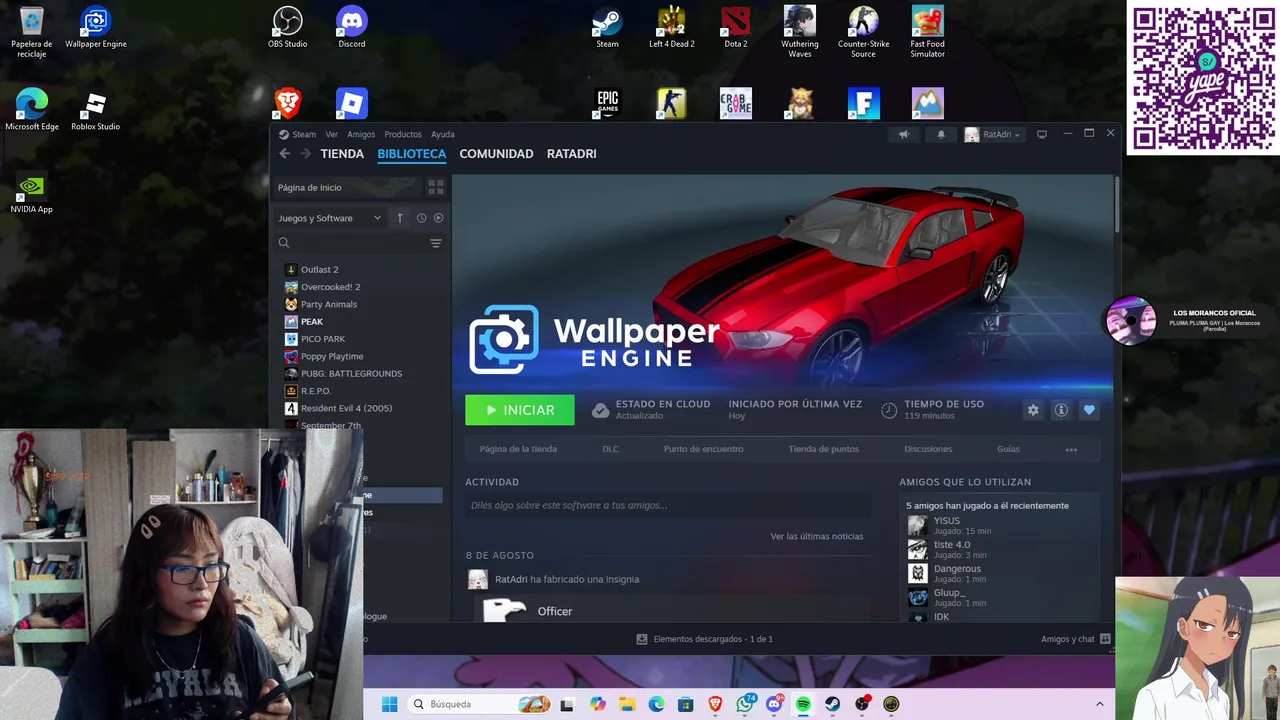
Task: Open Dota 2 desktop shortcut
Action: (736, 28)
